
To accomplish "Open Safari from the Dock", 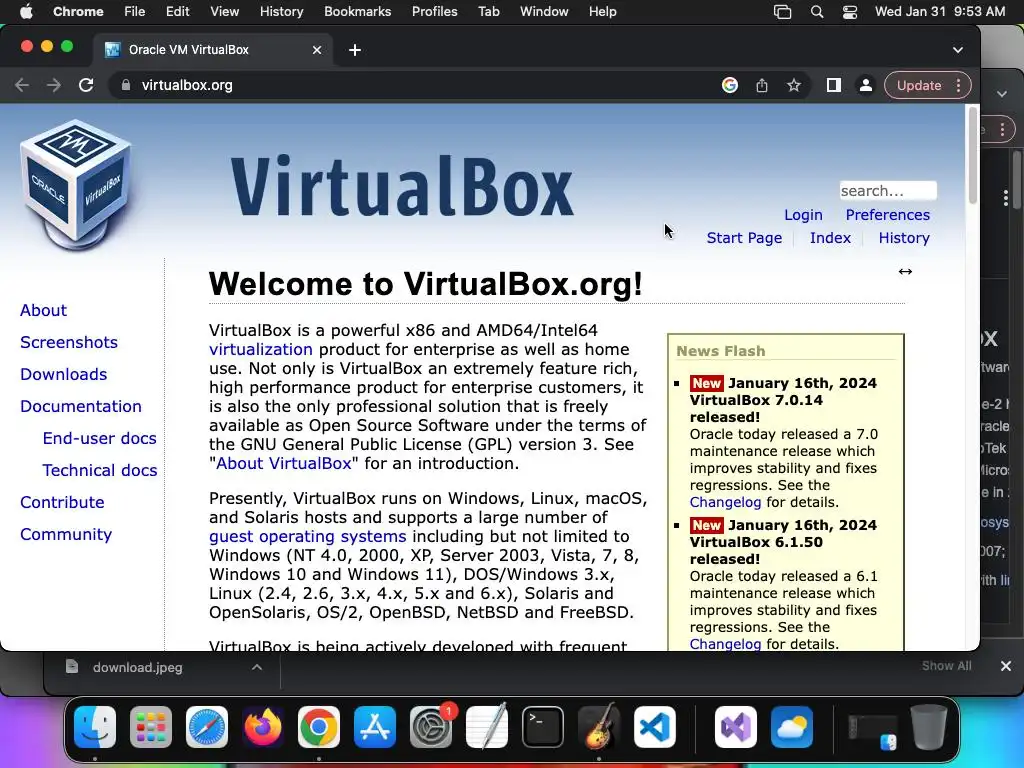I will coord(207,727).
